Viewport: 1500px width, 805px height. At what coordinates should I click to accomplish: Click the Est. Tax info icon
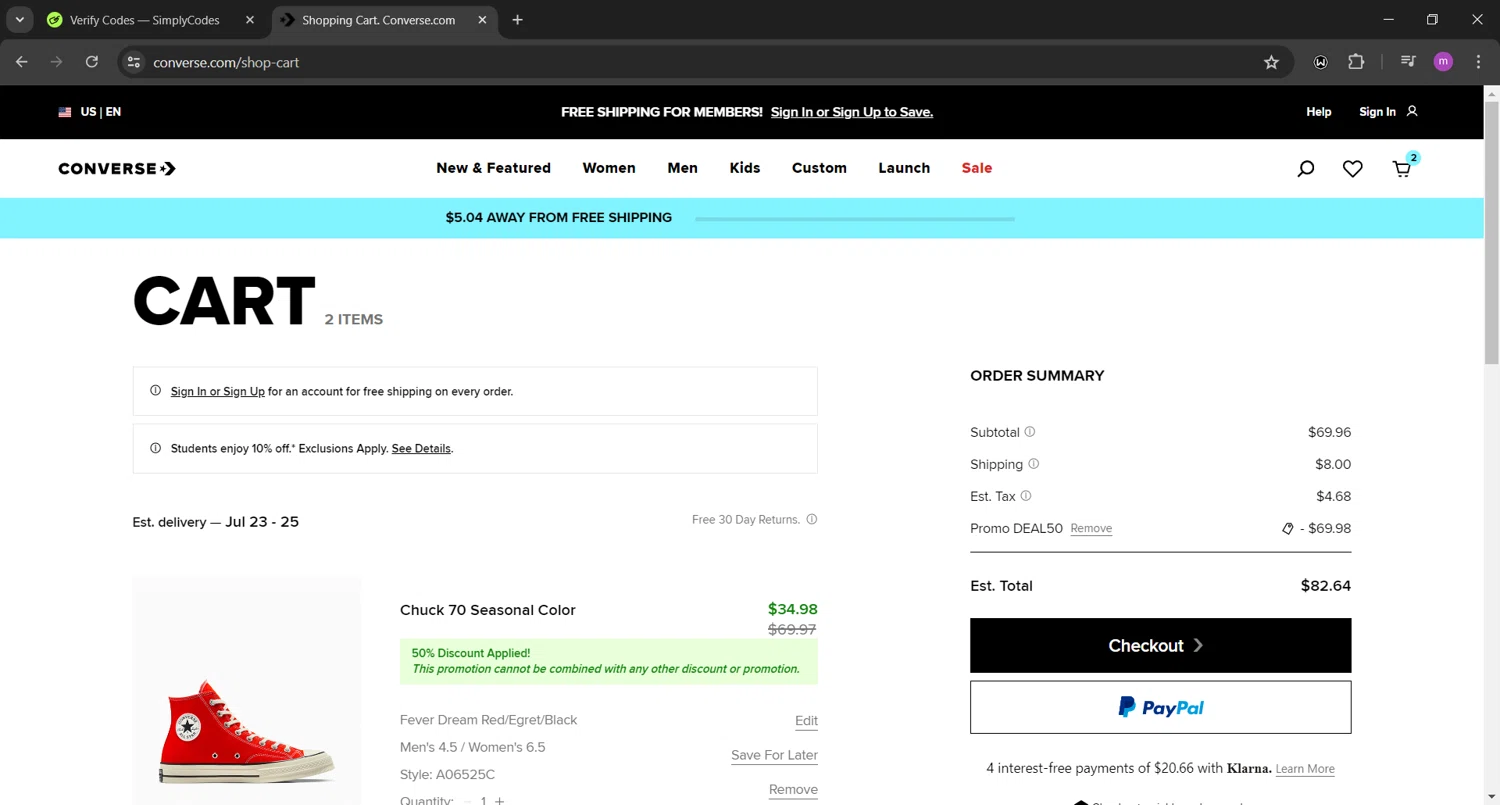[1026, 496]
